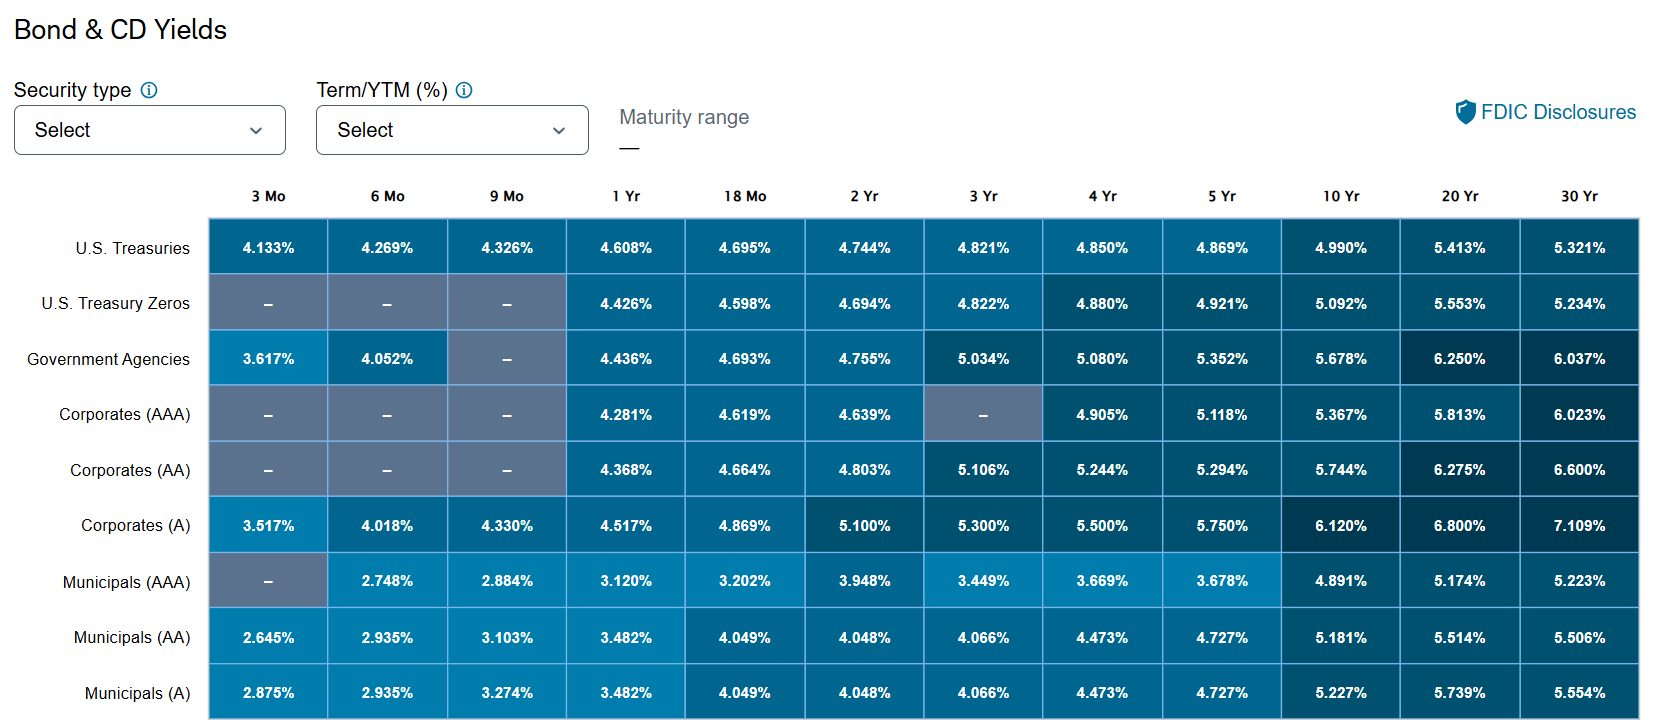1665x722 pixels.
Task: Click the Municipals (A) 3 Mo 2.875% cell
Action: tap(268, 692)
